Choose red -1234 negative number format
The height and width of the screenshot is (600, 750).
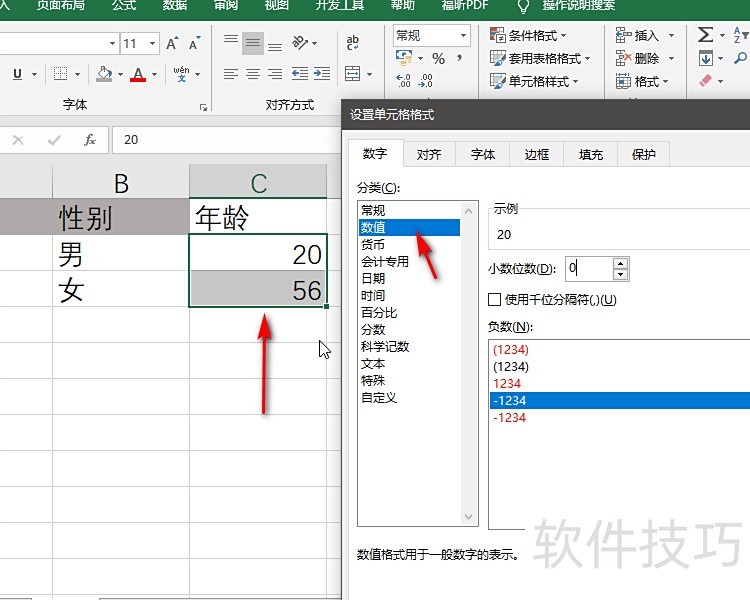pos(509,418)
